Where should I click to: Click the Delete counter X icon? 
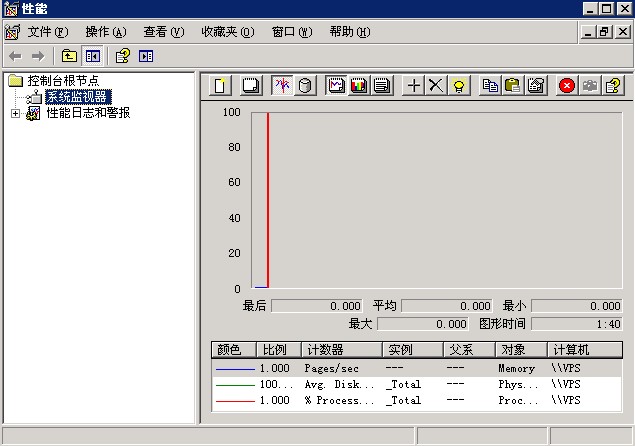tap(436, 85)
